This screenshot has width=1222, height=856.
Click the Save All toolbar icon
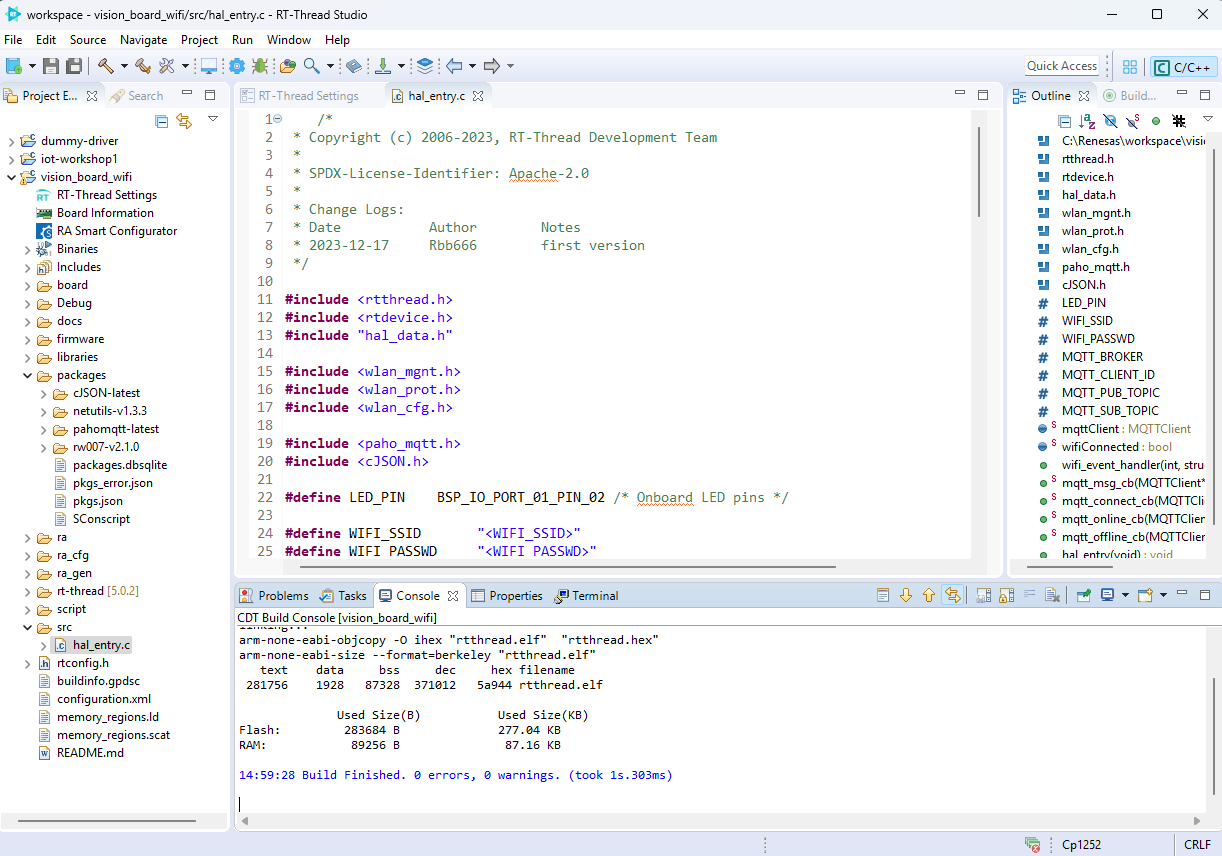pyautogui.click(x=73, y=66)
